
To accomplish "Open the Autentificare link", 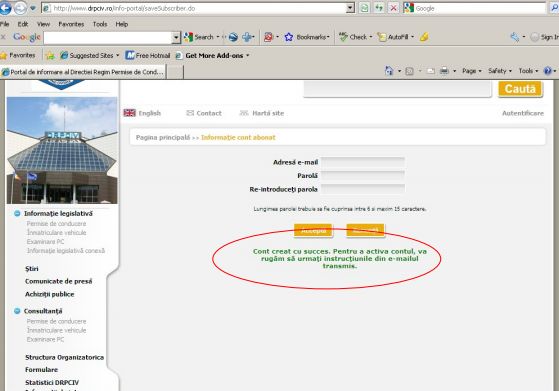I will click(x=523, y=113).
